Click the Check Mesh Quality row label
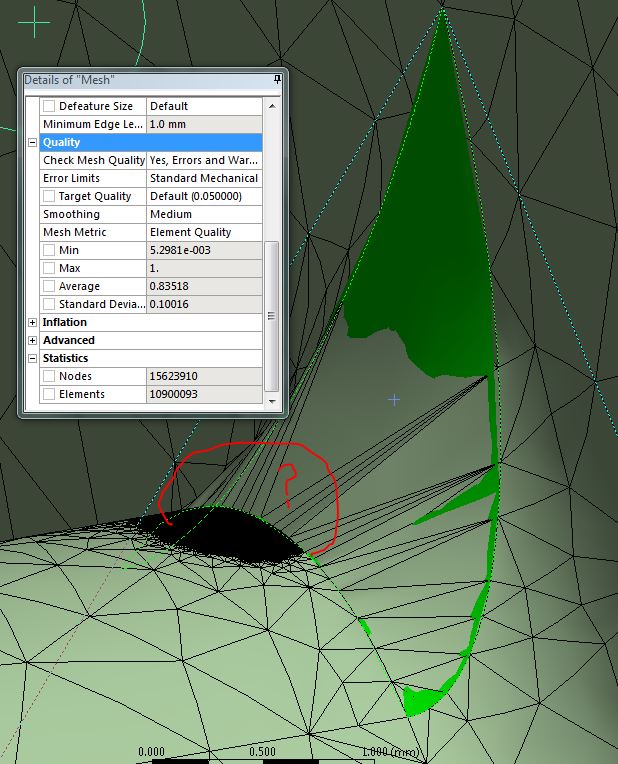Image resolution: width=618 pixels, height=764 pixels. (94, 160)
